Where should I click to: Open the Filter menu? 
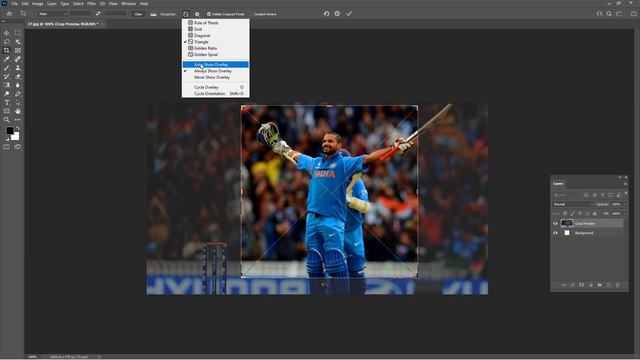(x=91, y=4)
